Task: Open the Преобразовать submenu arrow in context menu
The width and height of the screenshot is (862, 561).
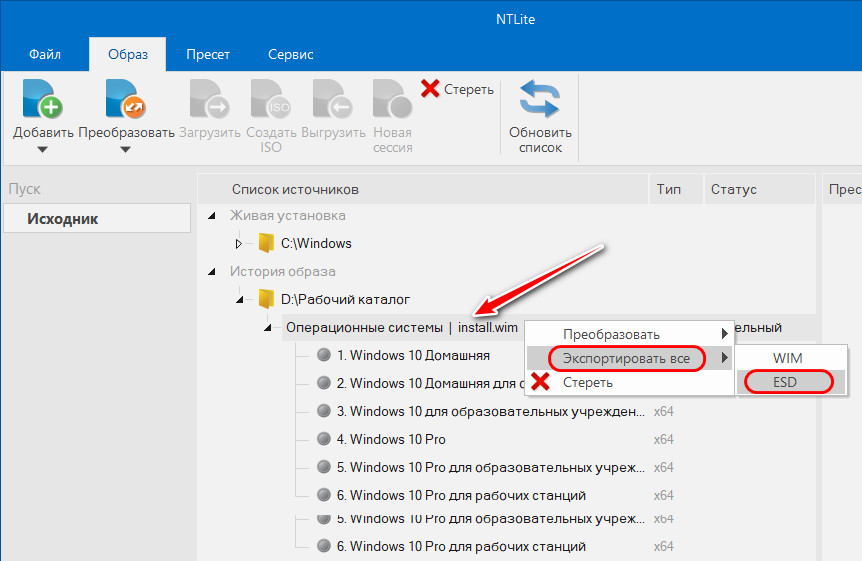Action: (725, 334)
